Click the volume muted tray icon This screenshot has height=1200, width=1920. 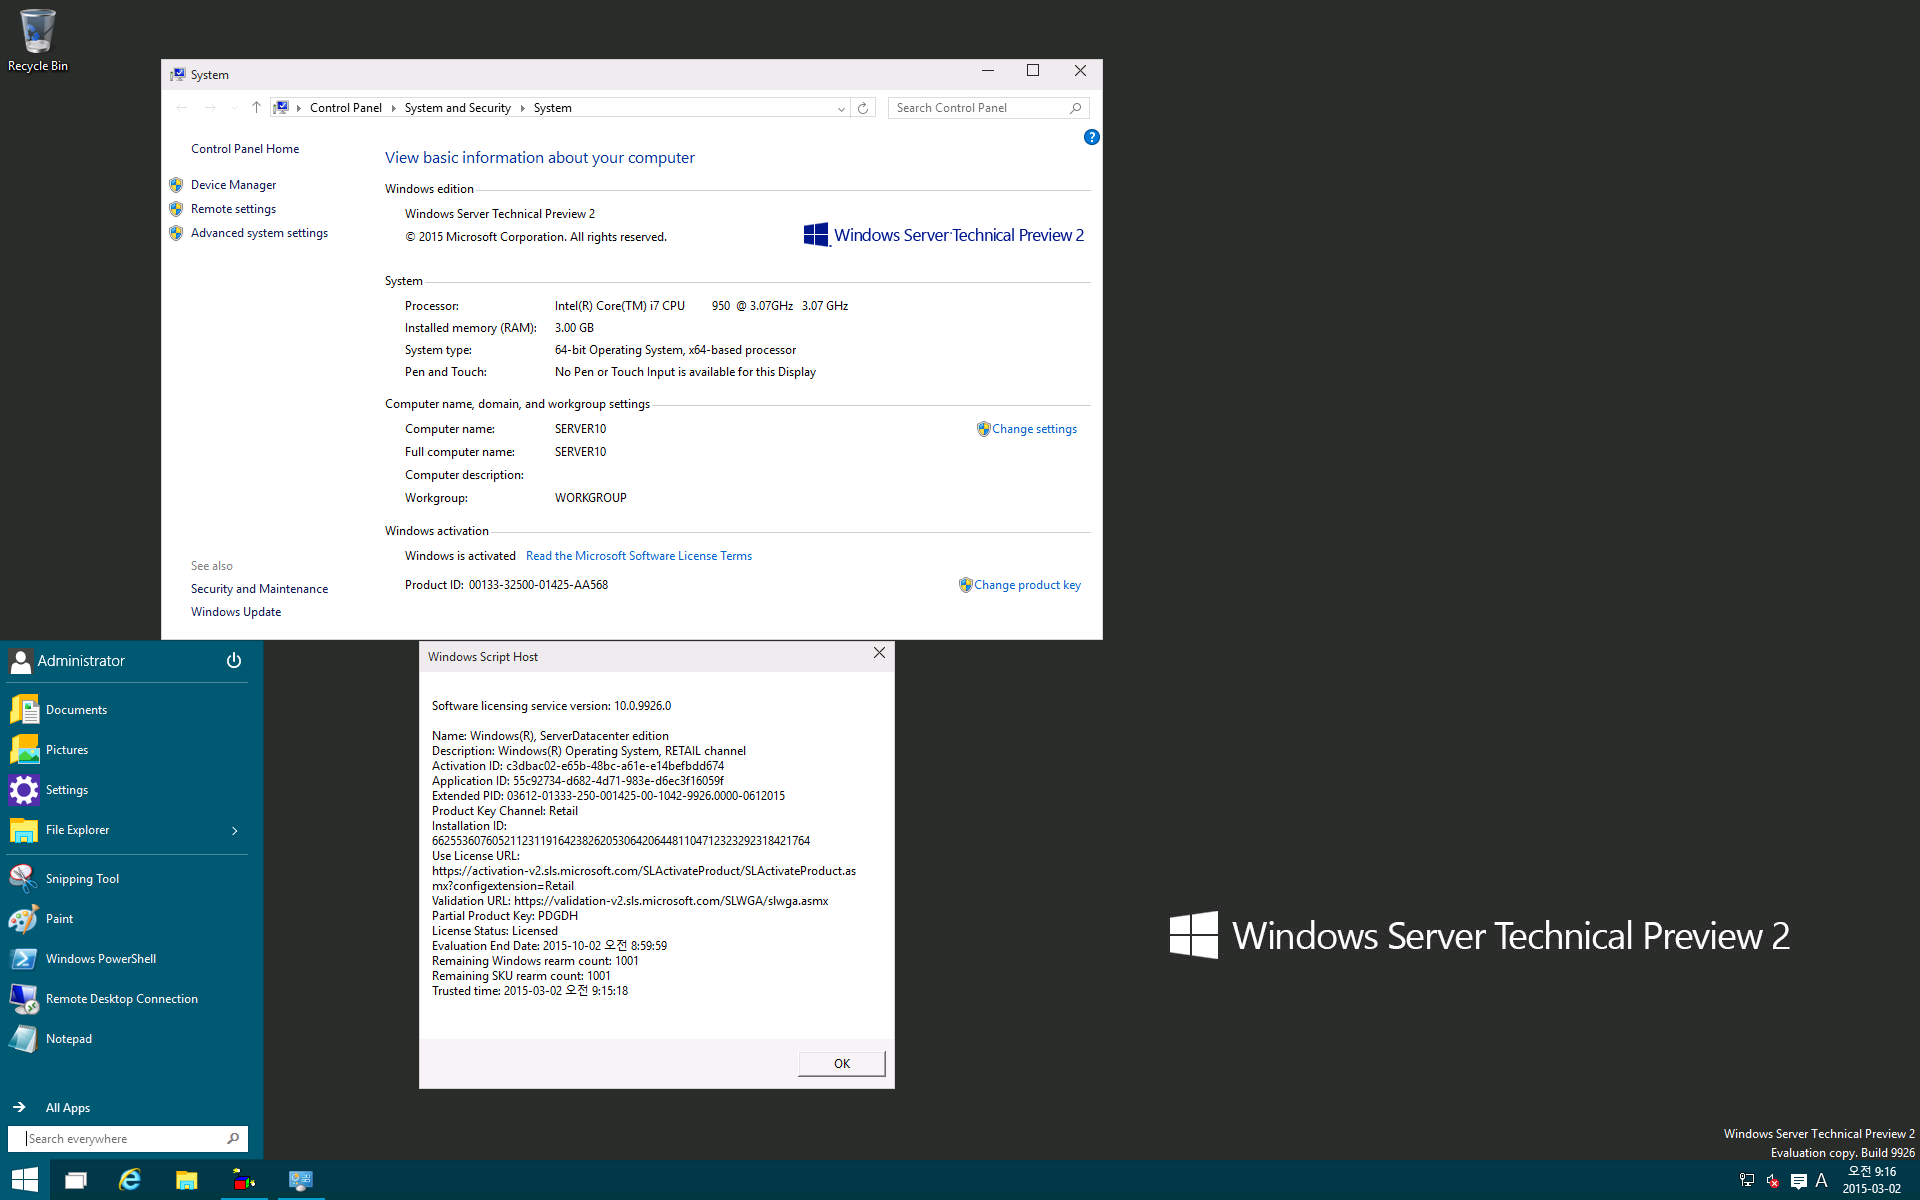[x=1773, y=1181]
